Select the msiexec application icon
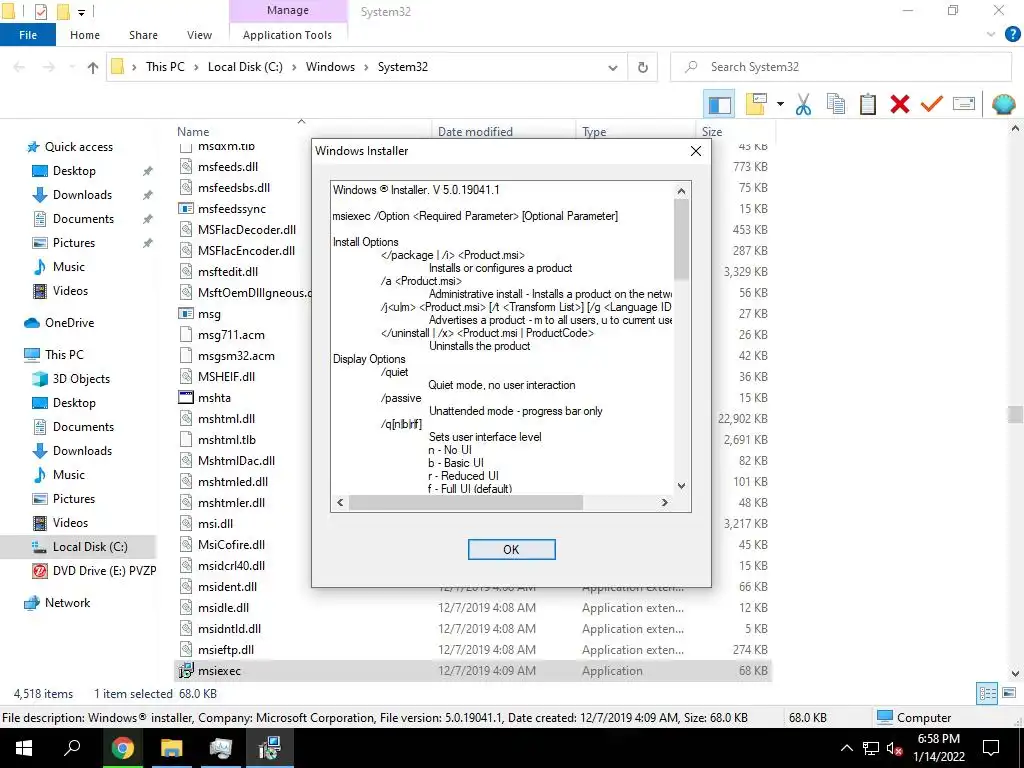Viewport: 1024px width, 768px height. pyautogui.click(x=186, y=671)
